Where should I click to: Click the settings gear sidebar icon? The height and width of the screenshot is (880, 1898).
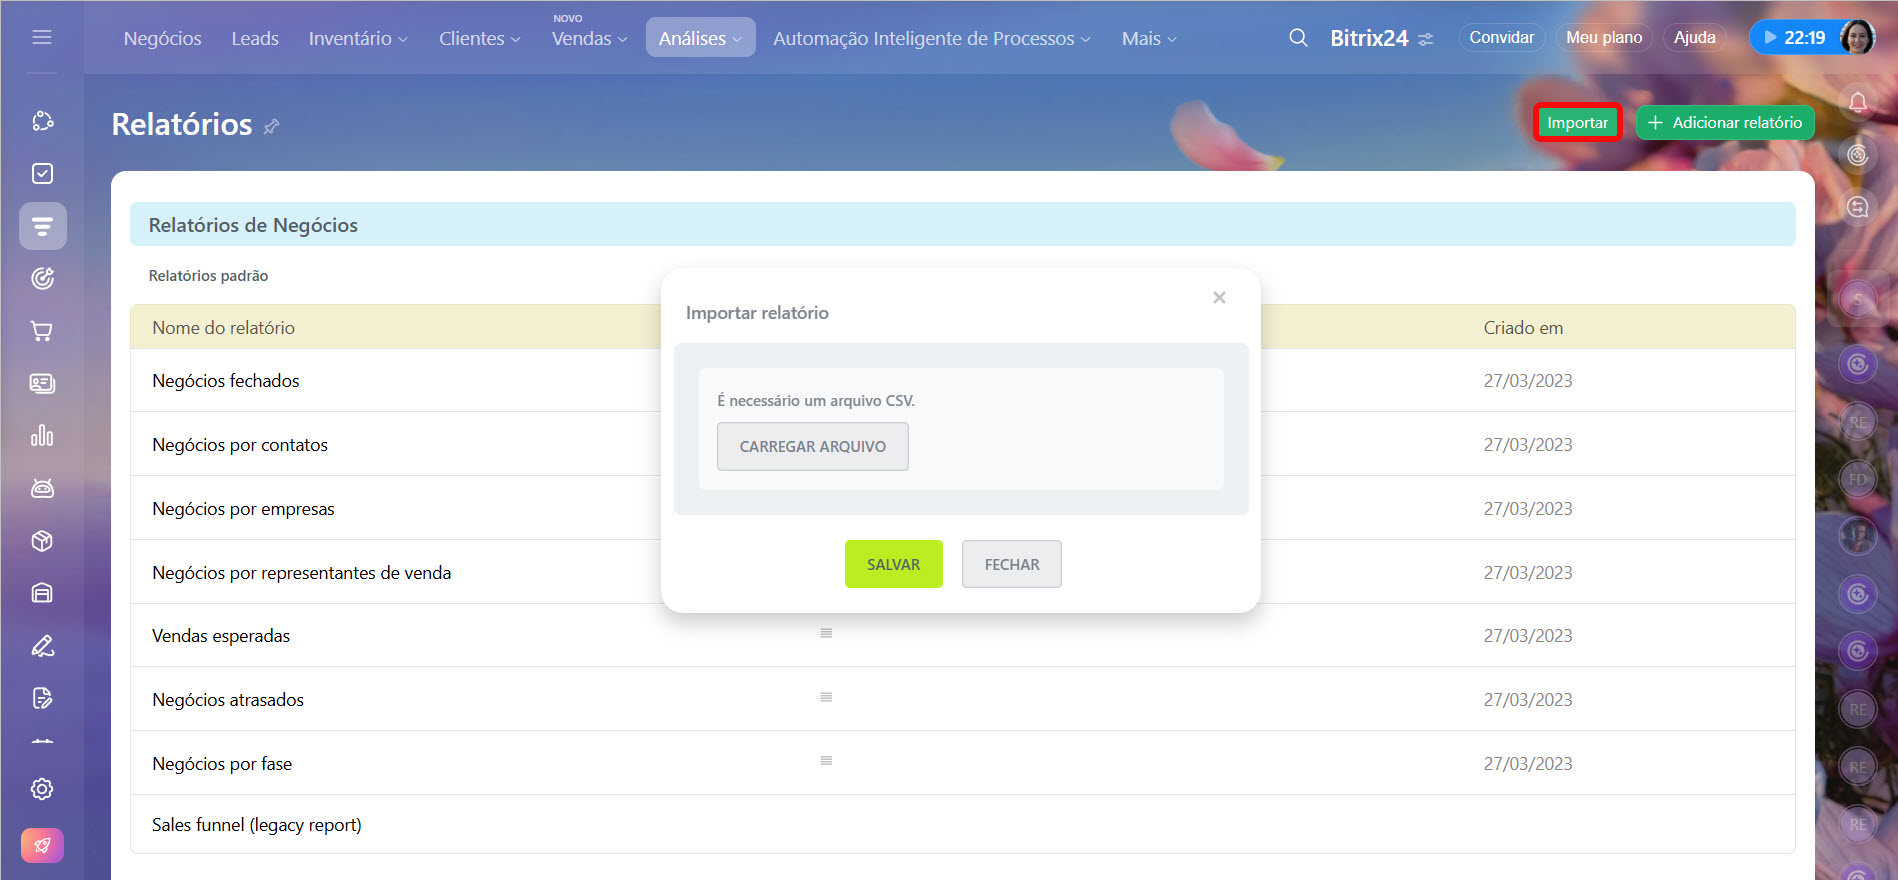pyautogui.click(x=42, y=789)
